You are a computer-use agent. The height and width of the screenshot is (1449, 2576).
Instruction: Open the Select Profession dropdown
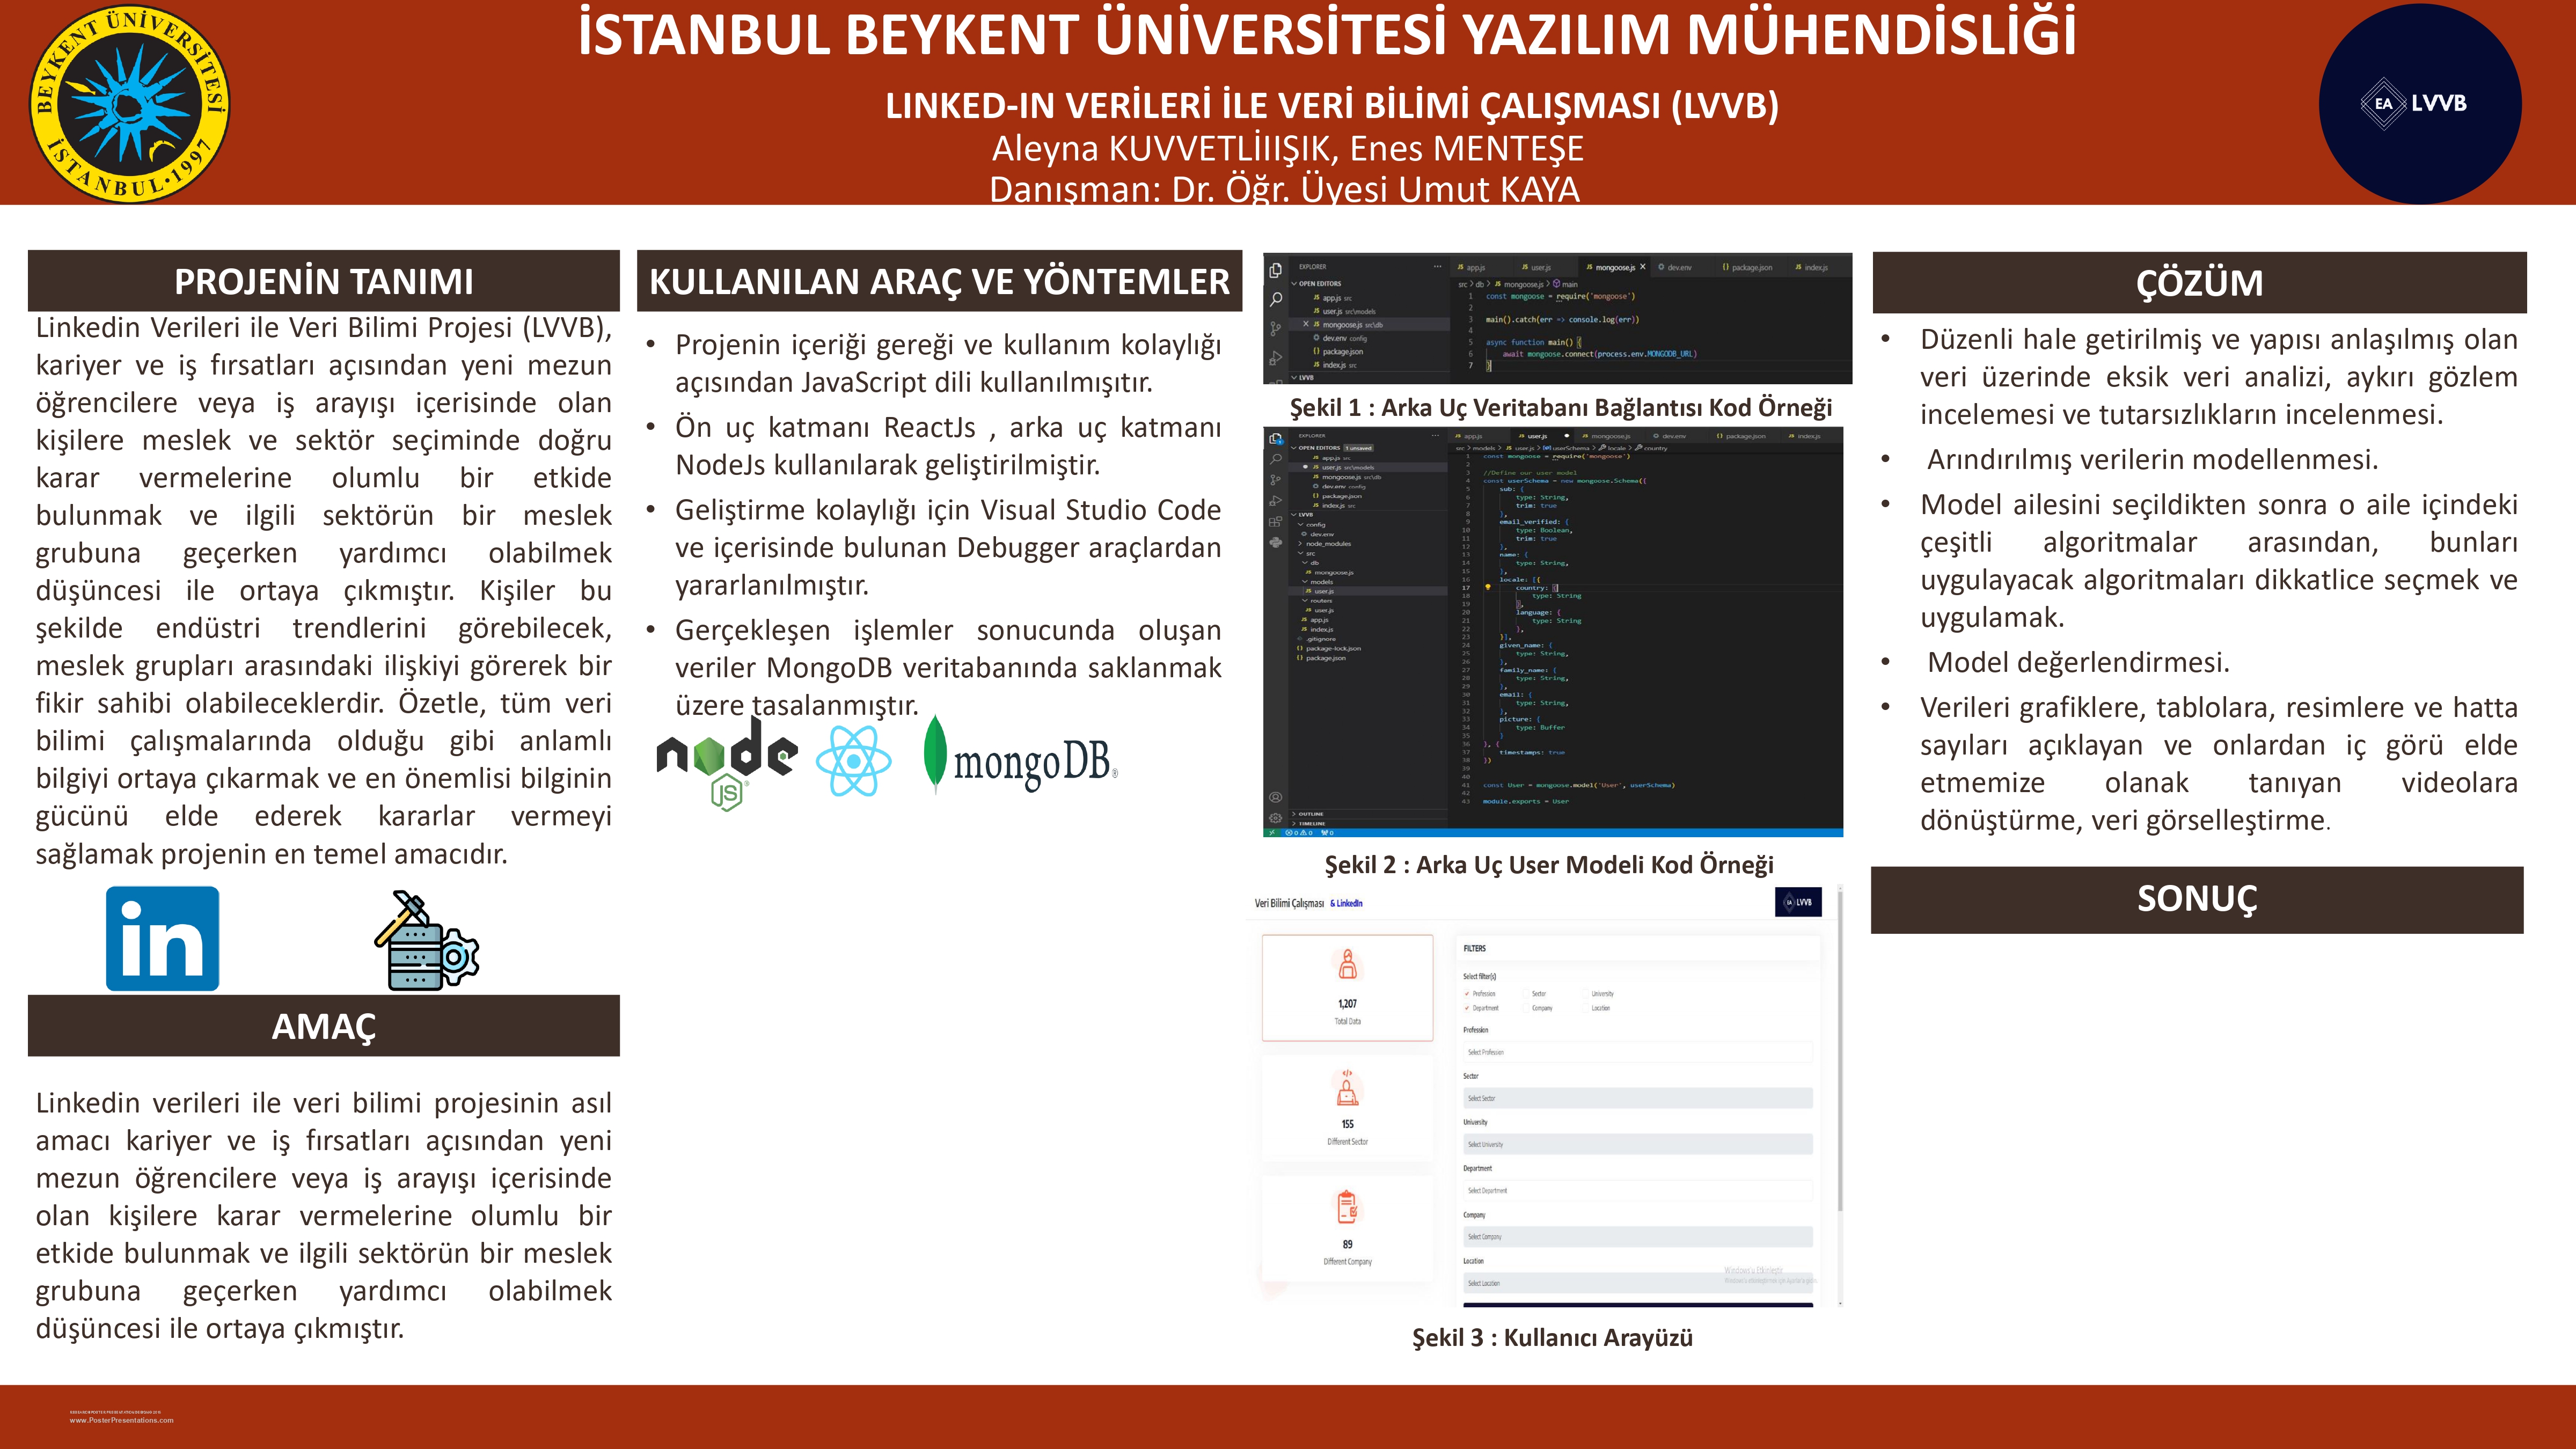pyautogui.click(x=1639, y=1052)
